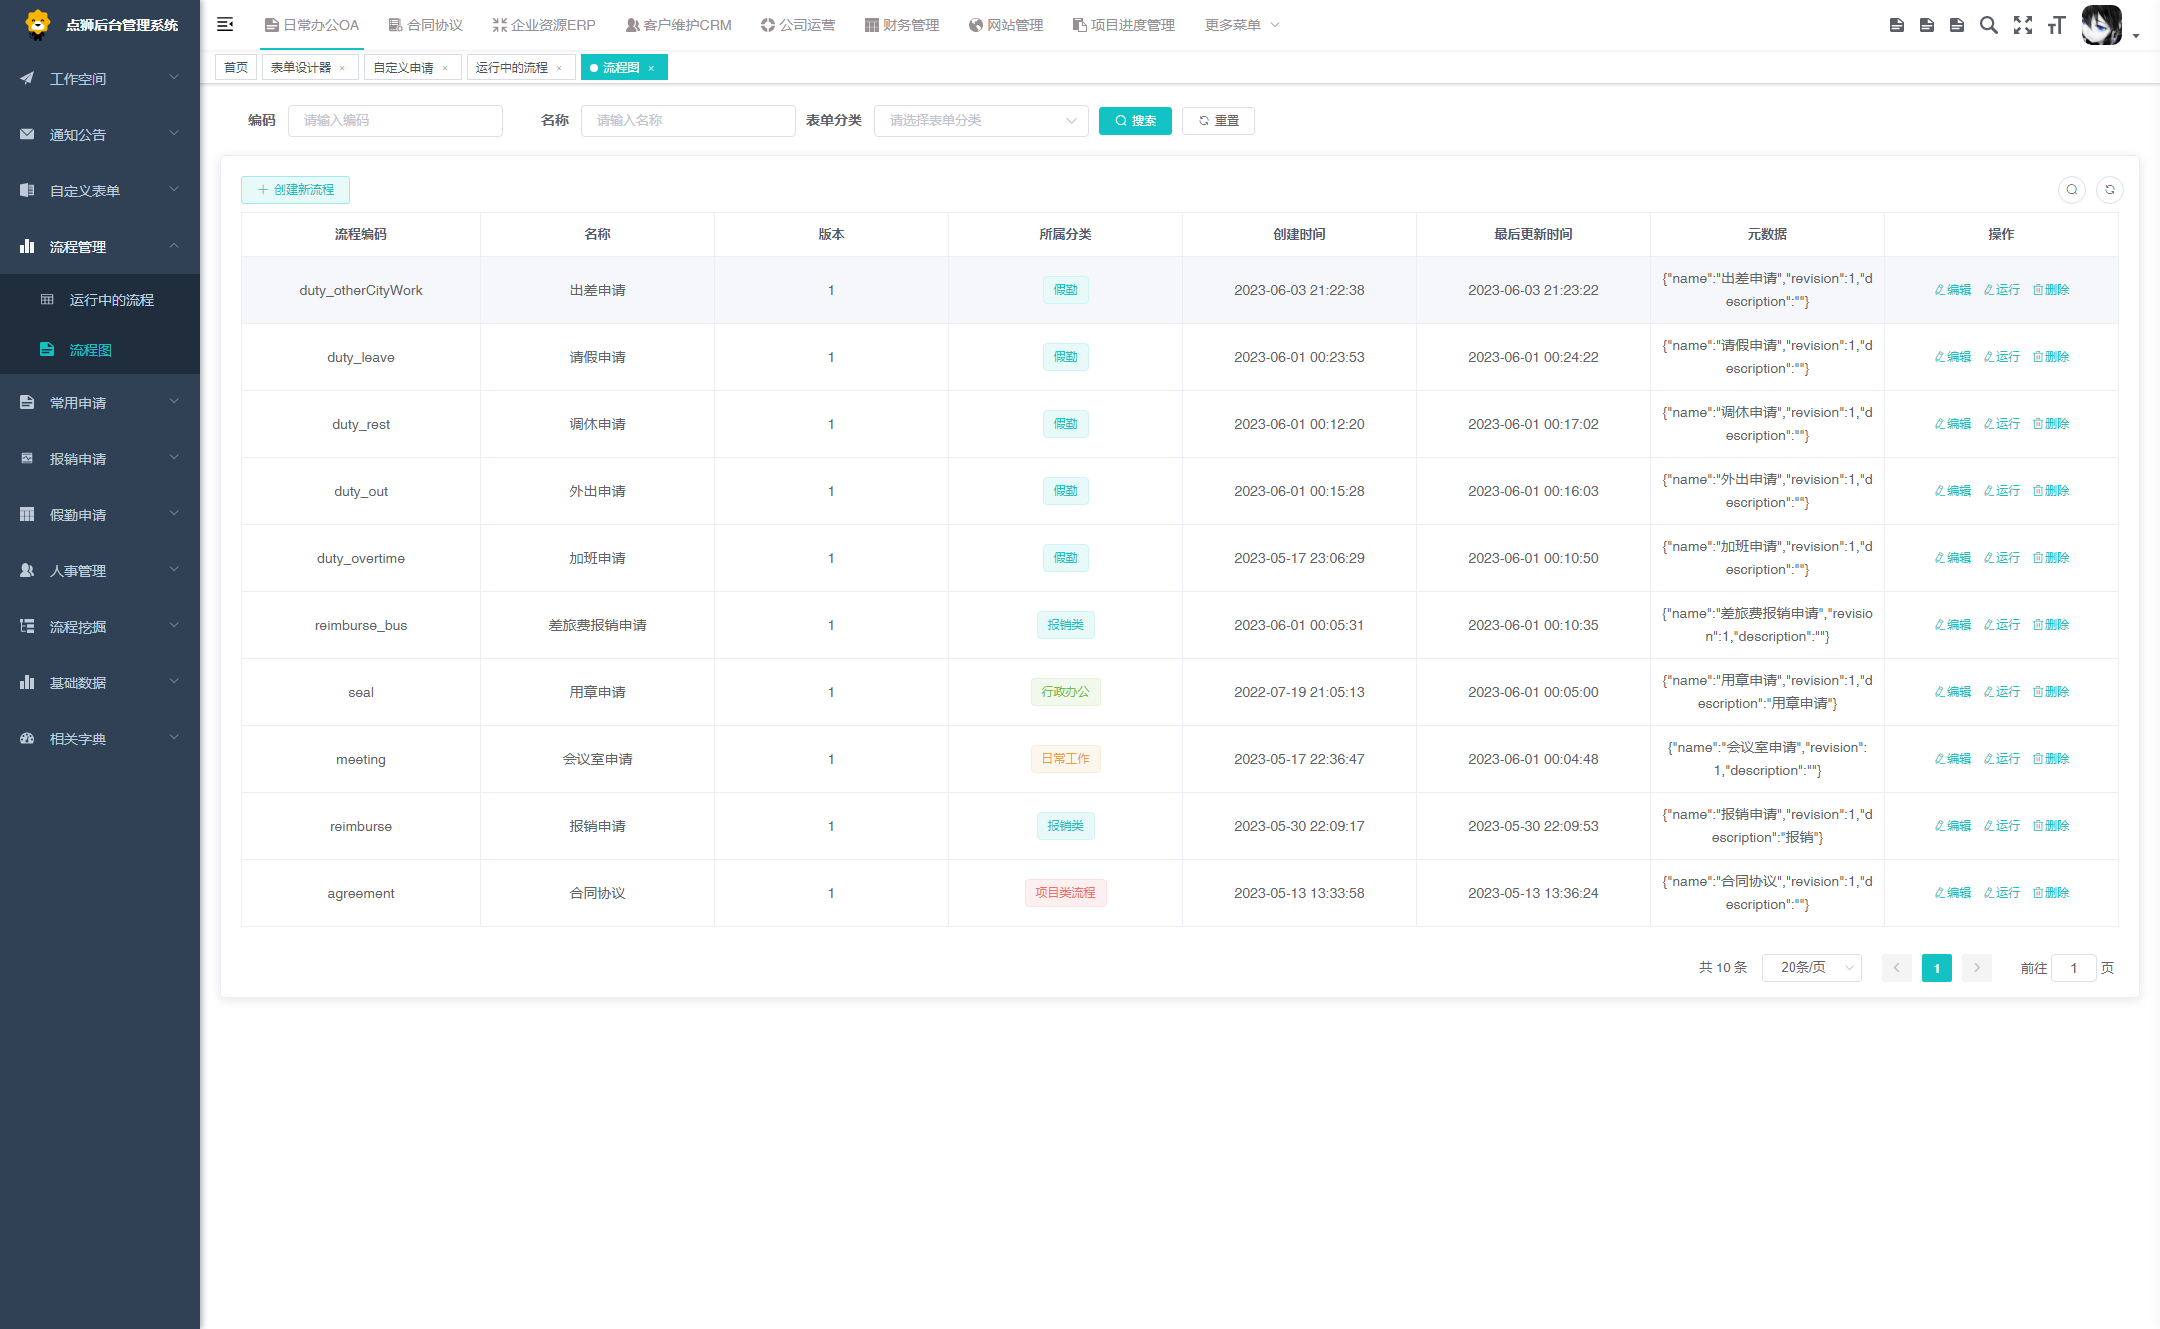Image resolution: width=2160 pixels, height=1329 pixels.
Task: Click the round refresh icon above the table
Action: 2110,190
